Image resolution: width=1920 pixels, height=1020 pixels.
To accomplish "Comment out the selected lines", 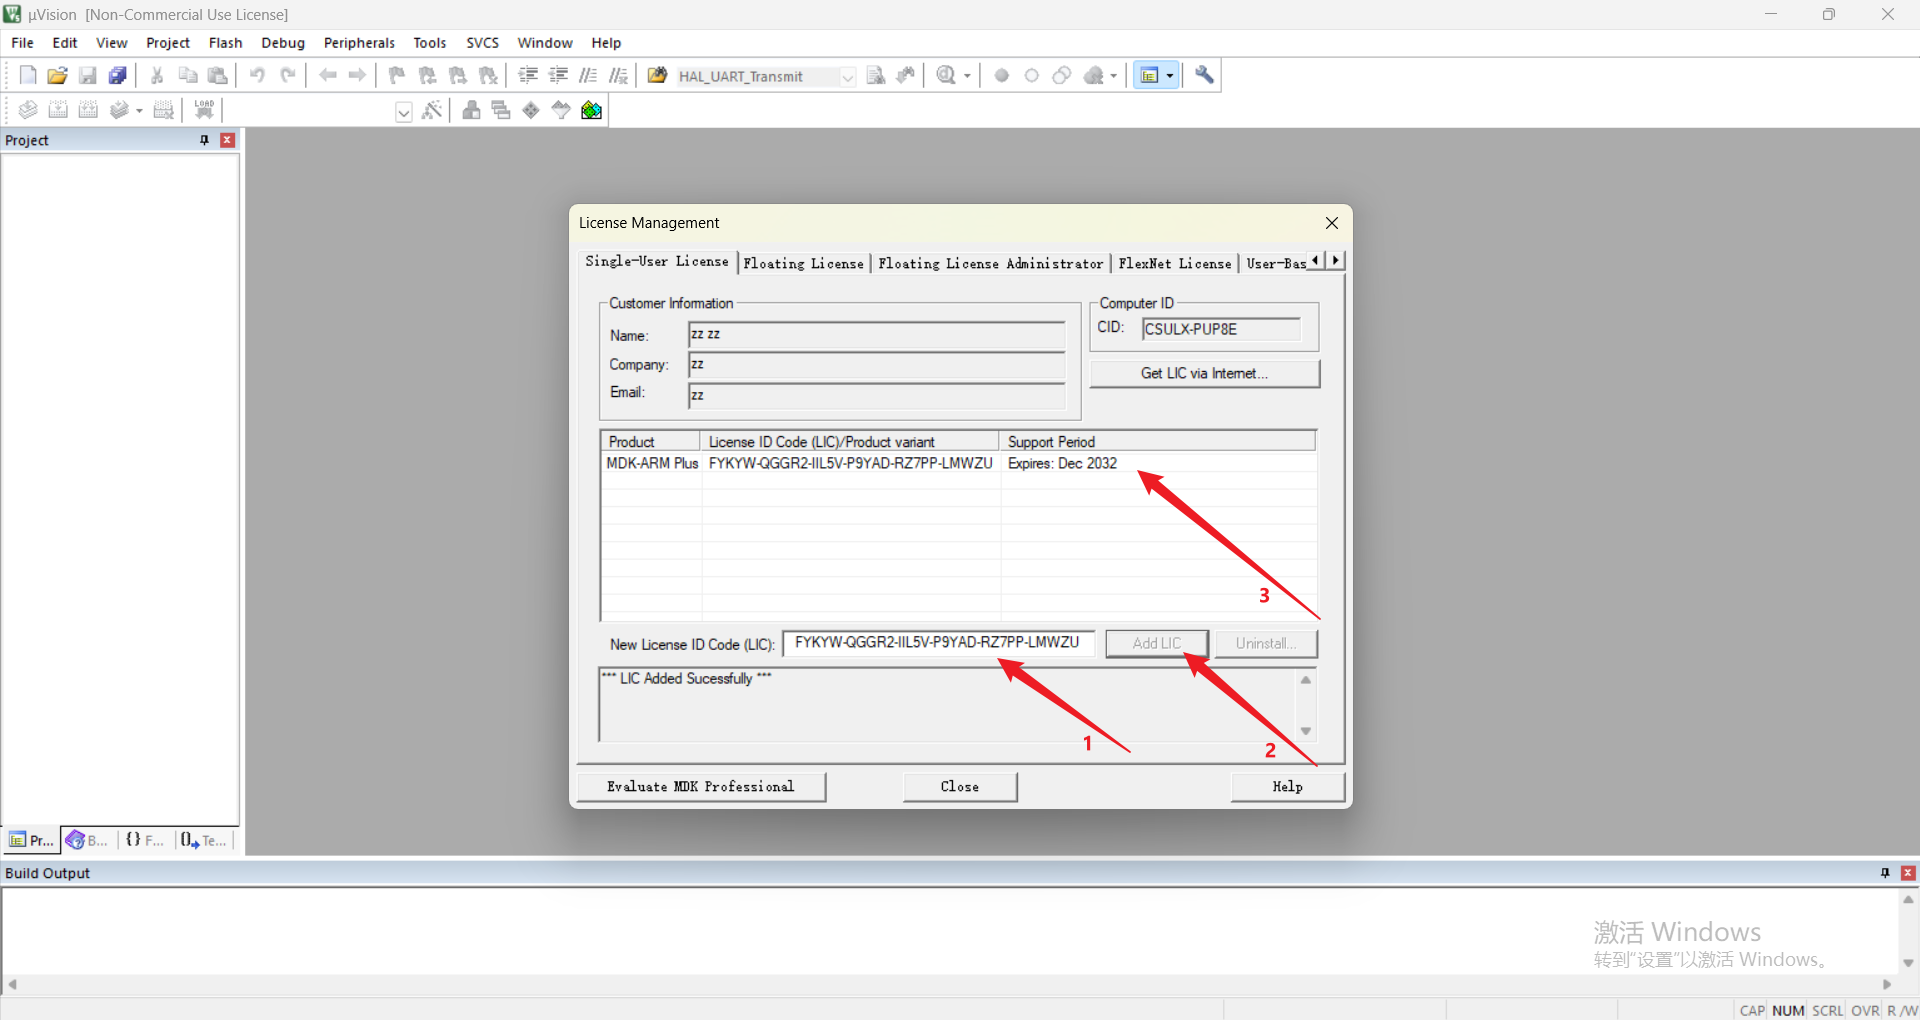I will click(589, 75).
